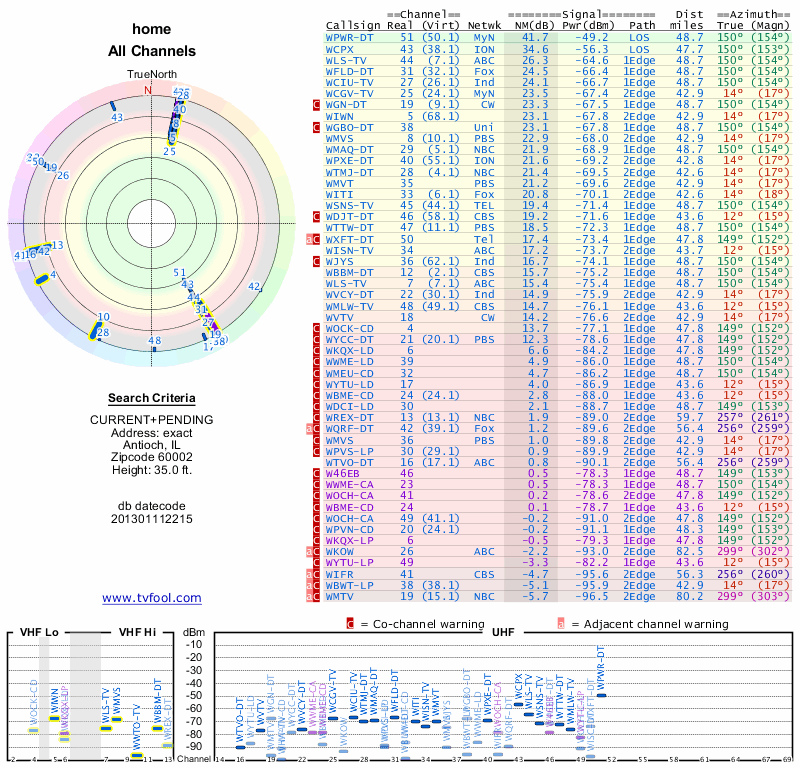Click the co-channel warning icon beside WPVN-CD
Image resolution: width=800 pixels, height=768 pixels.
316,530
